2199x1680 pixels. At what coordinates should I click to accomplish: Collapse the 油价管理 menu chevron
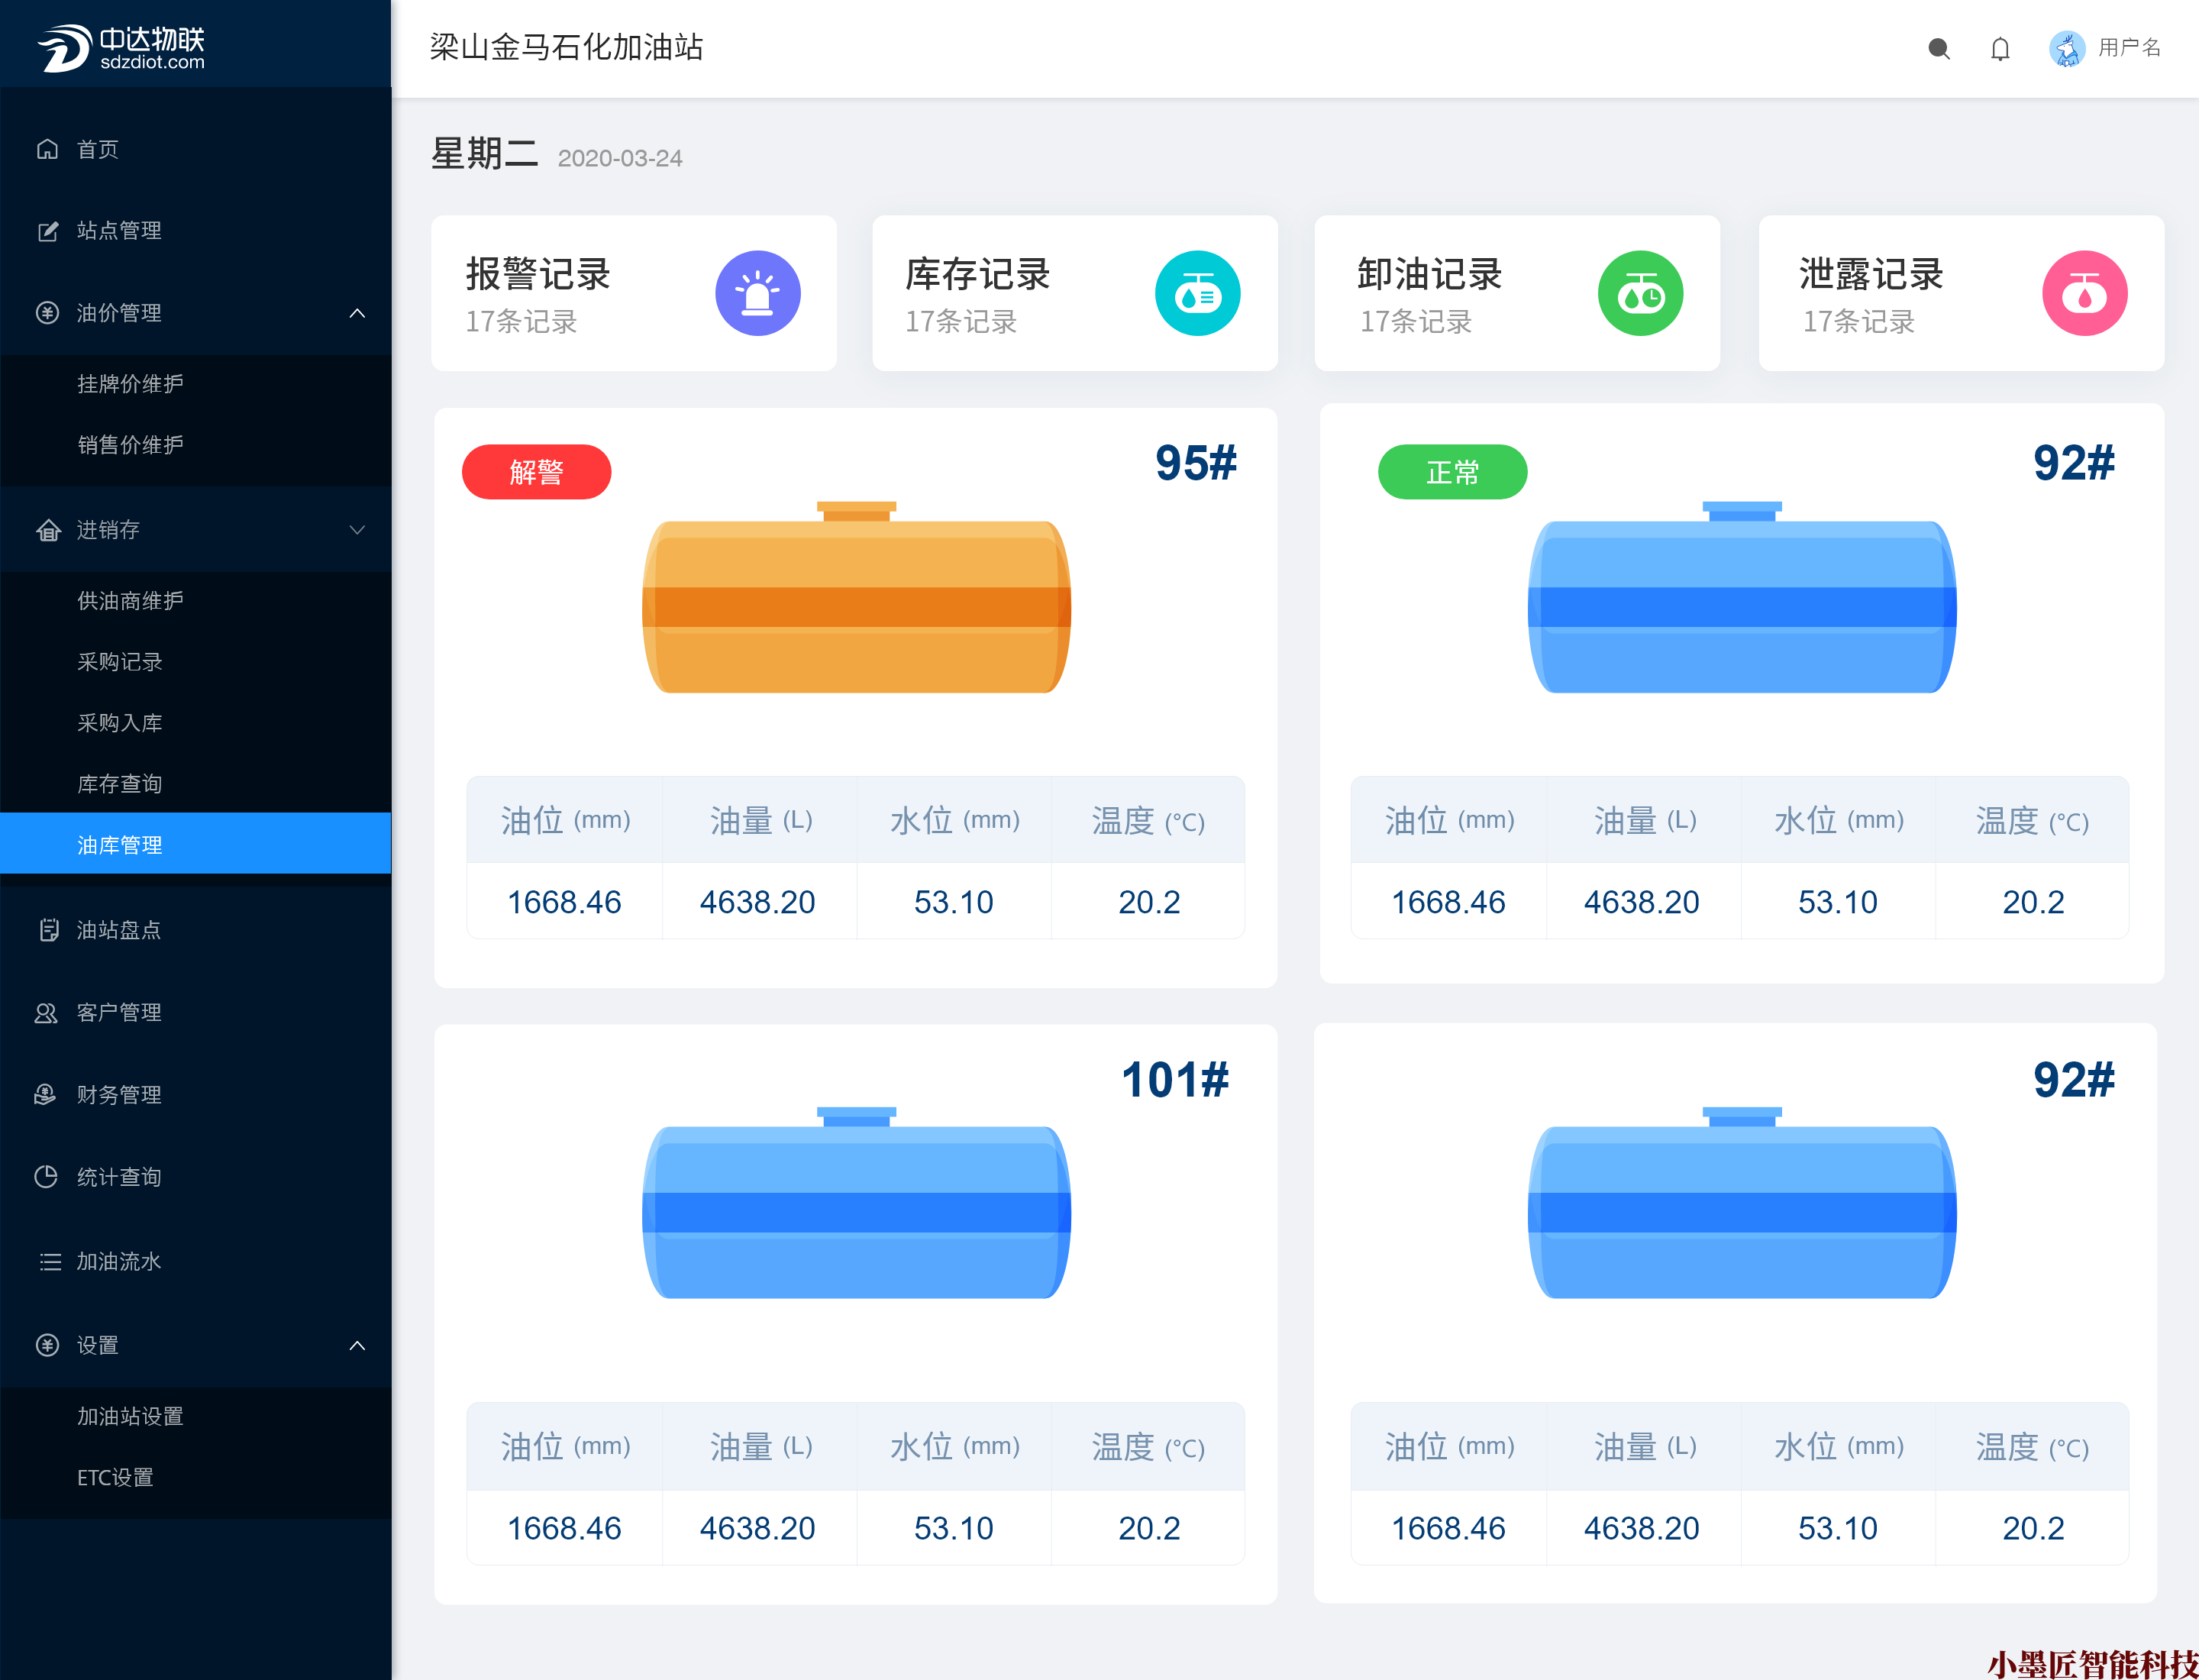(x=357, y=313)
